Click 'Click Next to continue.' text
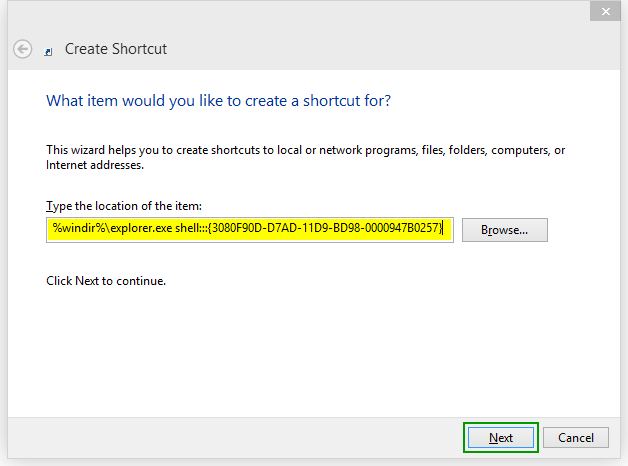This screenshot has width=628, height=466. (x=106, y=281)
